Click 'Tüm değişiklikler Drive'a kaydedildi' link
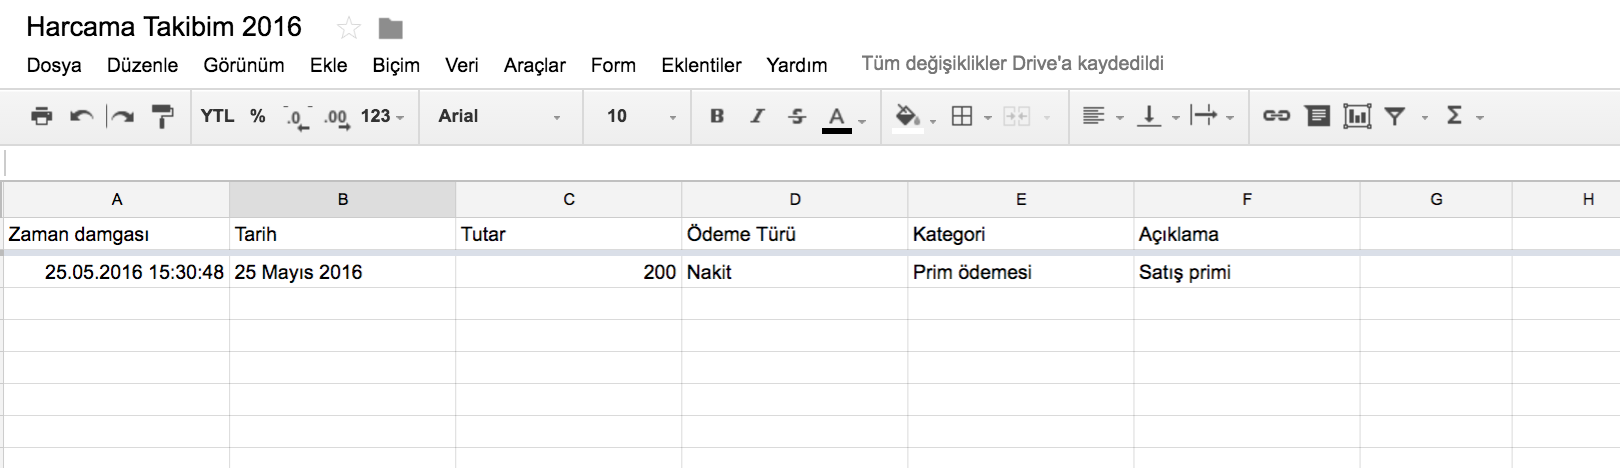This screenshot has height=468, width=1620. (1012, 64)
